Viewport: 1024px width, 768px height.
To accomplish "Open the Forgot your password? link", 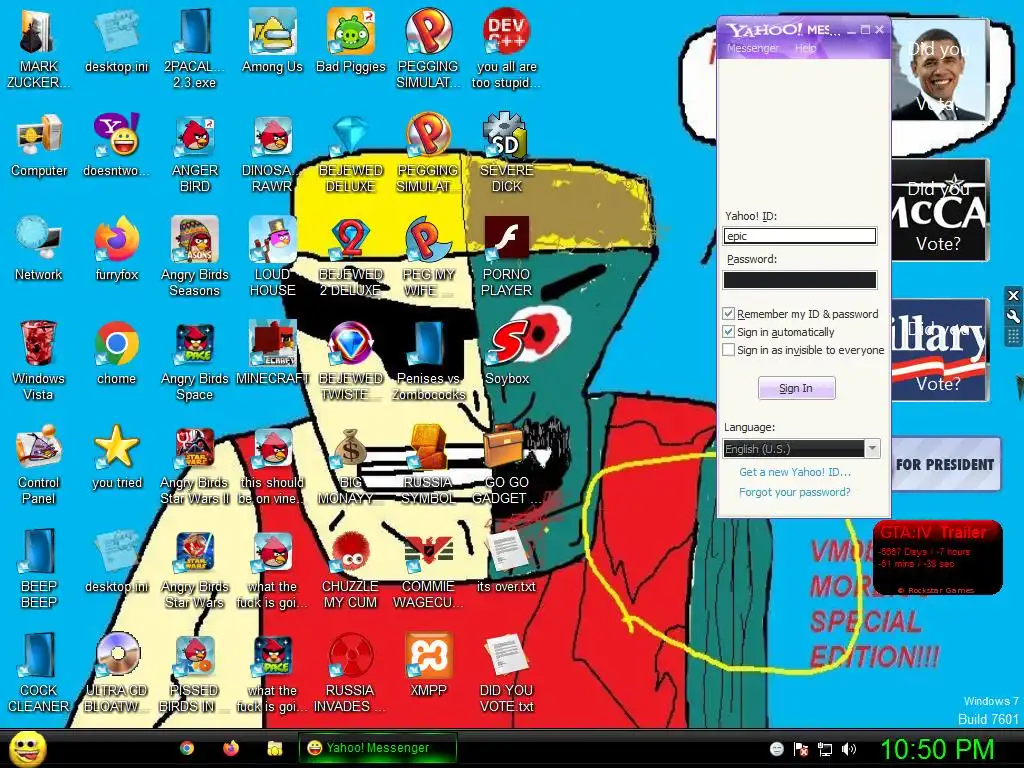I will [x=795, y=492].
